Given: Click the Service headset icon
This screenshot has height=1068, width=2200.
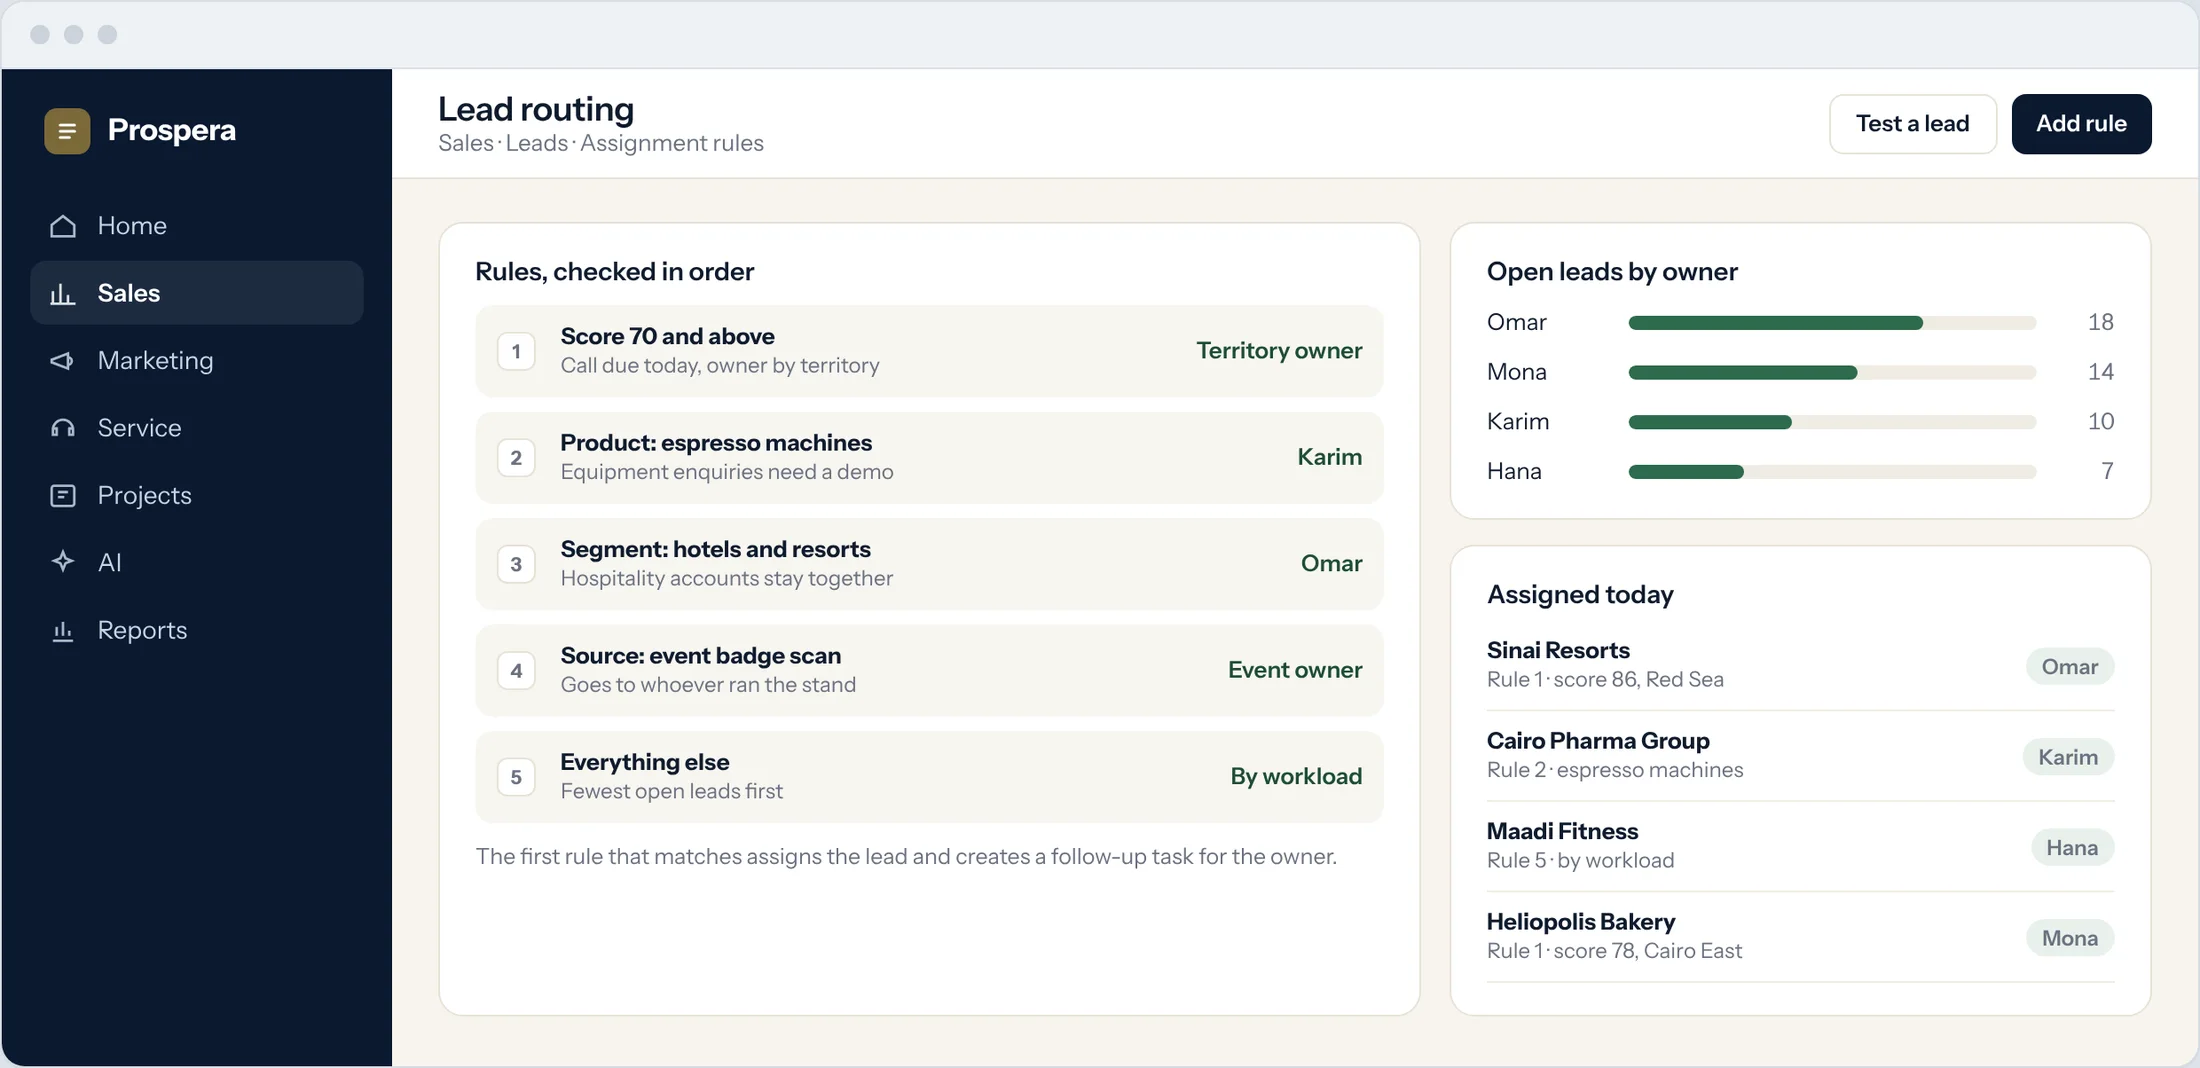Looking at the screenshot, I should tap(63, 428).
